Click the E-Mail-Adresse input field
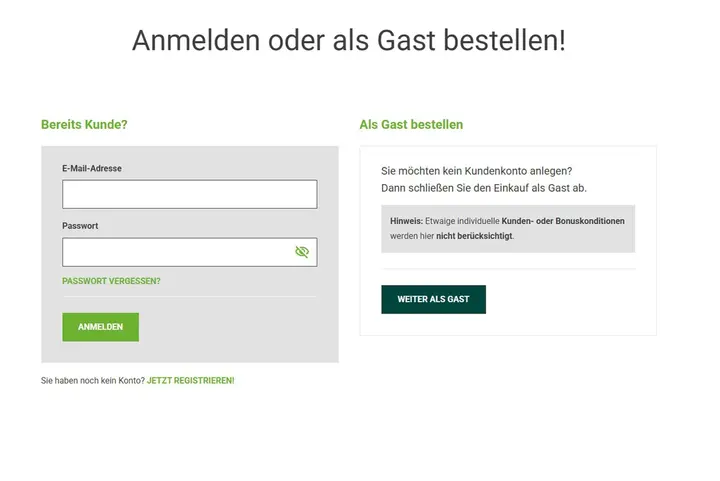Viewport: 720px width, 481px height. tap(189, 194)
